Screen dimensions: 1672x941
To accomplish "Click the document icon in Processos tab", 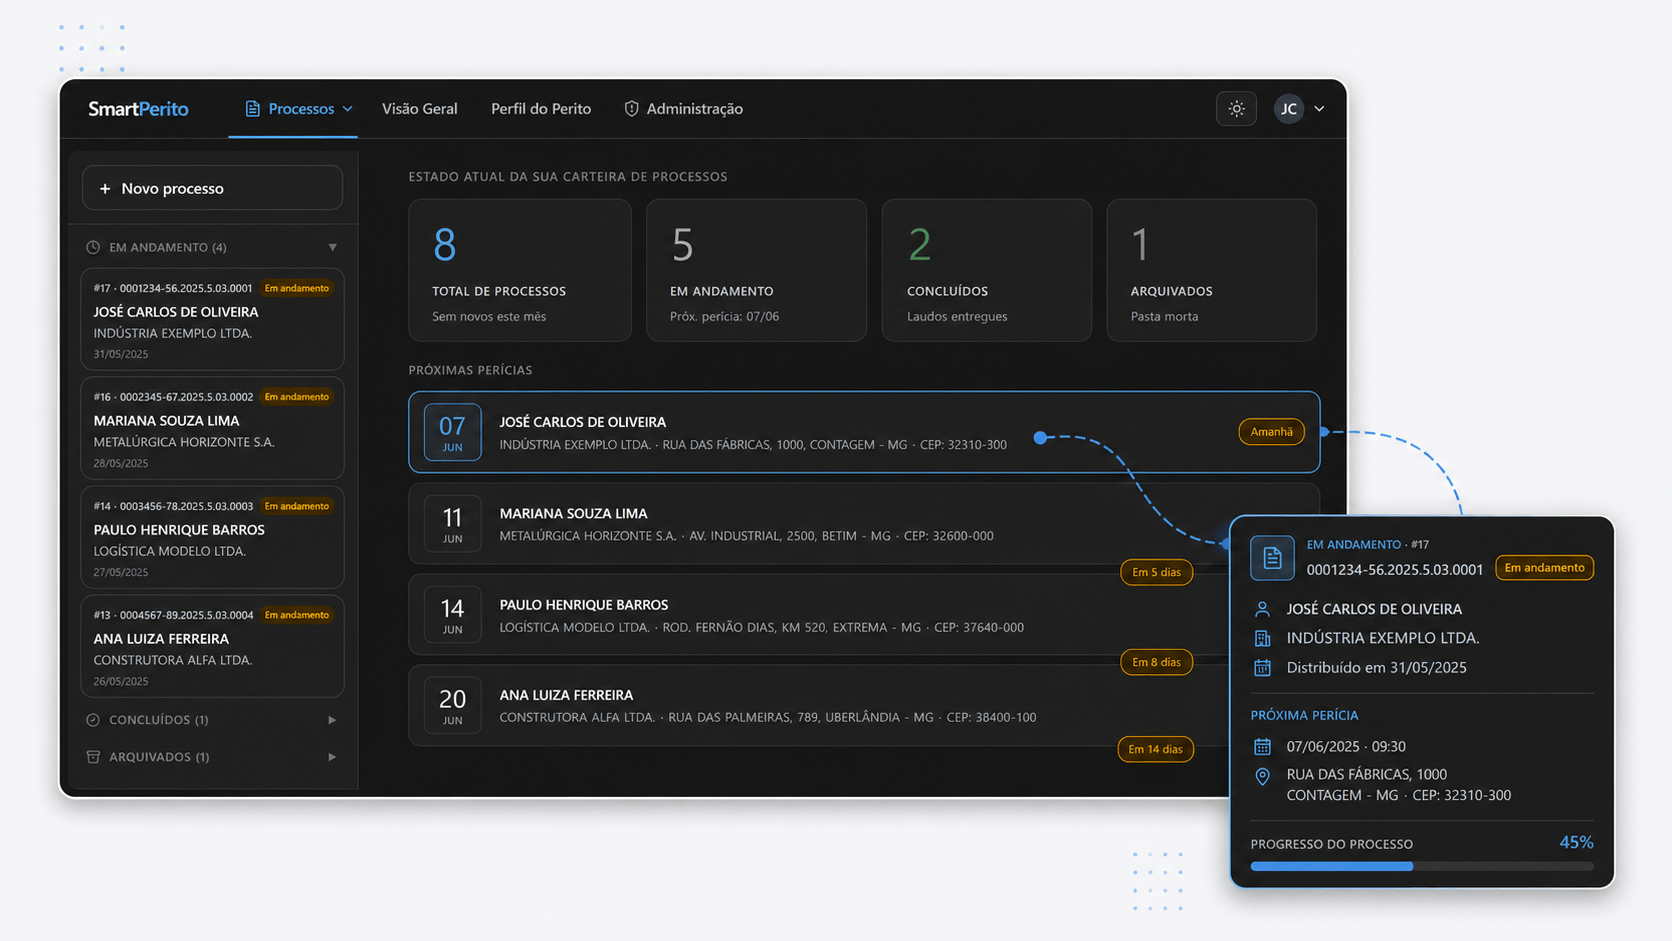I will tap(252, 109).
